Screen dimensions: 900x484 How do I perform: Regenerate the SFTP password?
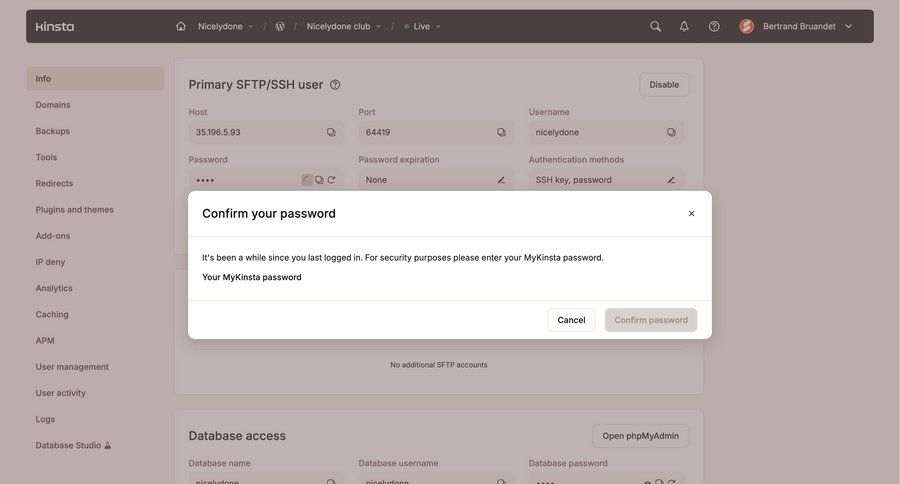tap(331, 180)
